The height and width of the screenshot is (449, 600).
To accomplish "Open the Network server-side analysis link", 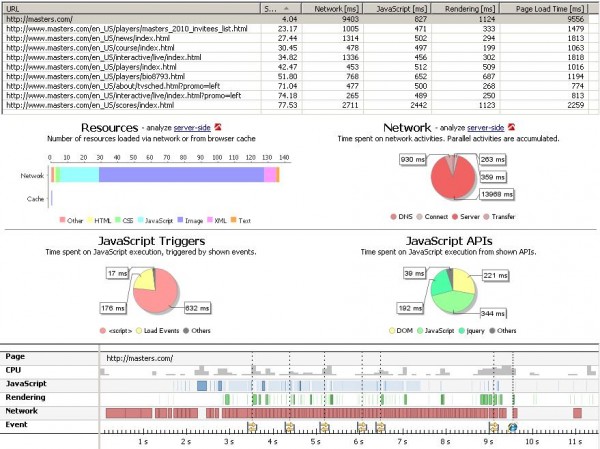I will coord(486,128).
